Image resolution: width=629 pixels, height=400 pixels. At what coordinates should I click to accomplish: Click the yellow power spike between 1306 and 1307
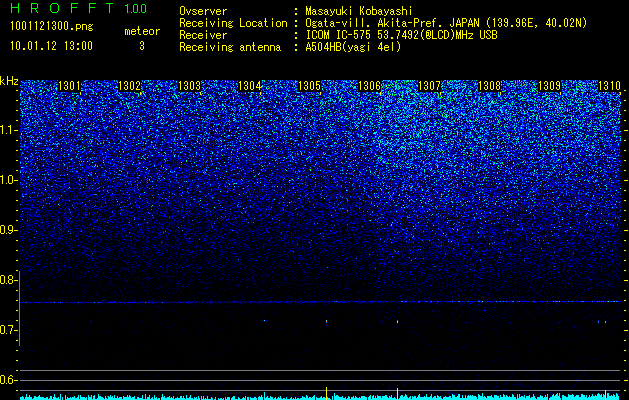397,393
